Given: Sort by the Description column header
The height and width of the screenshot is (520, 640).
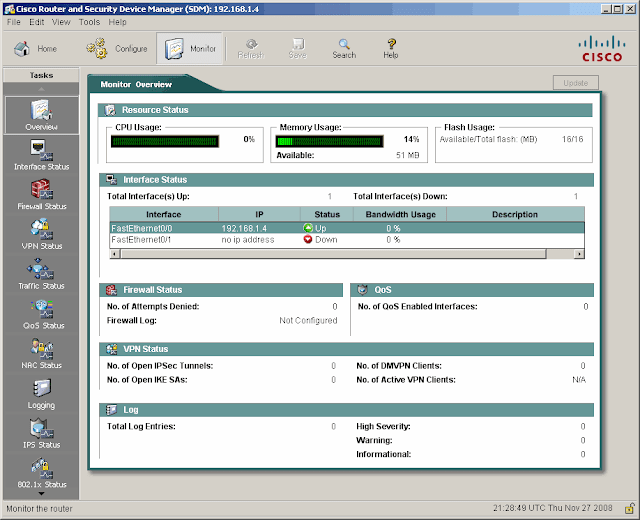Looking at the screenshot, I should pos(515,214).
